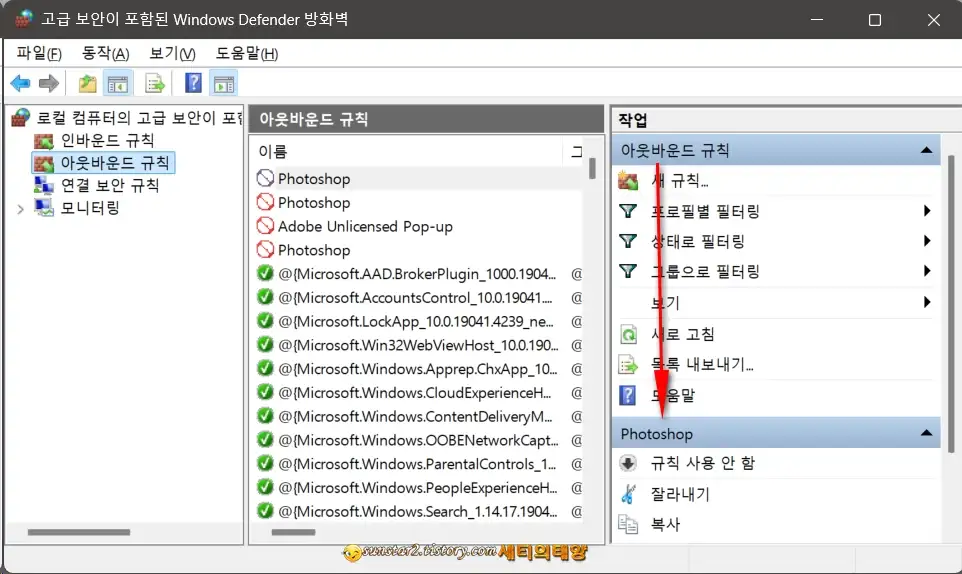This screenshot has height=574, width=962.
Task: Click the 모니터링 tree icon
Action: coord(44,208)
